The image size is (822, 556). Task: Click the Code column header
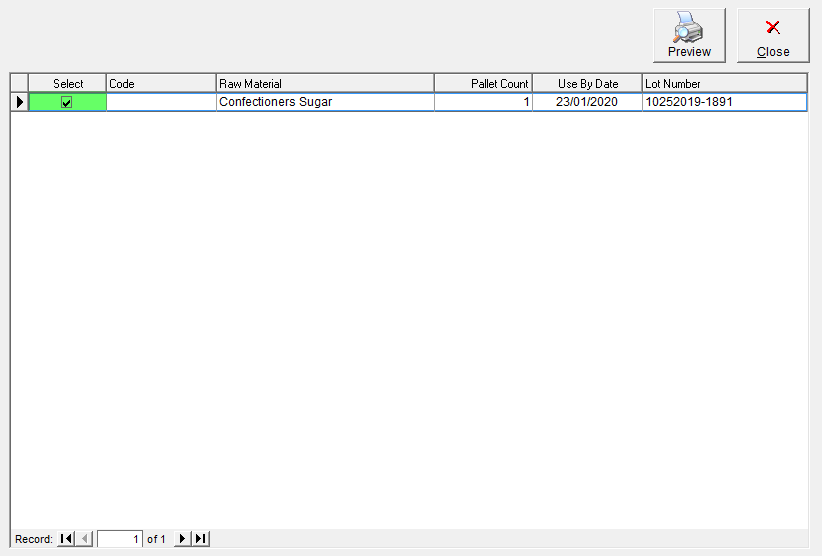pyautogui.click(x=161, y=84)
